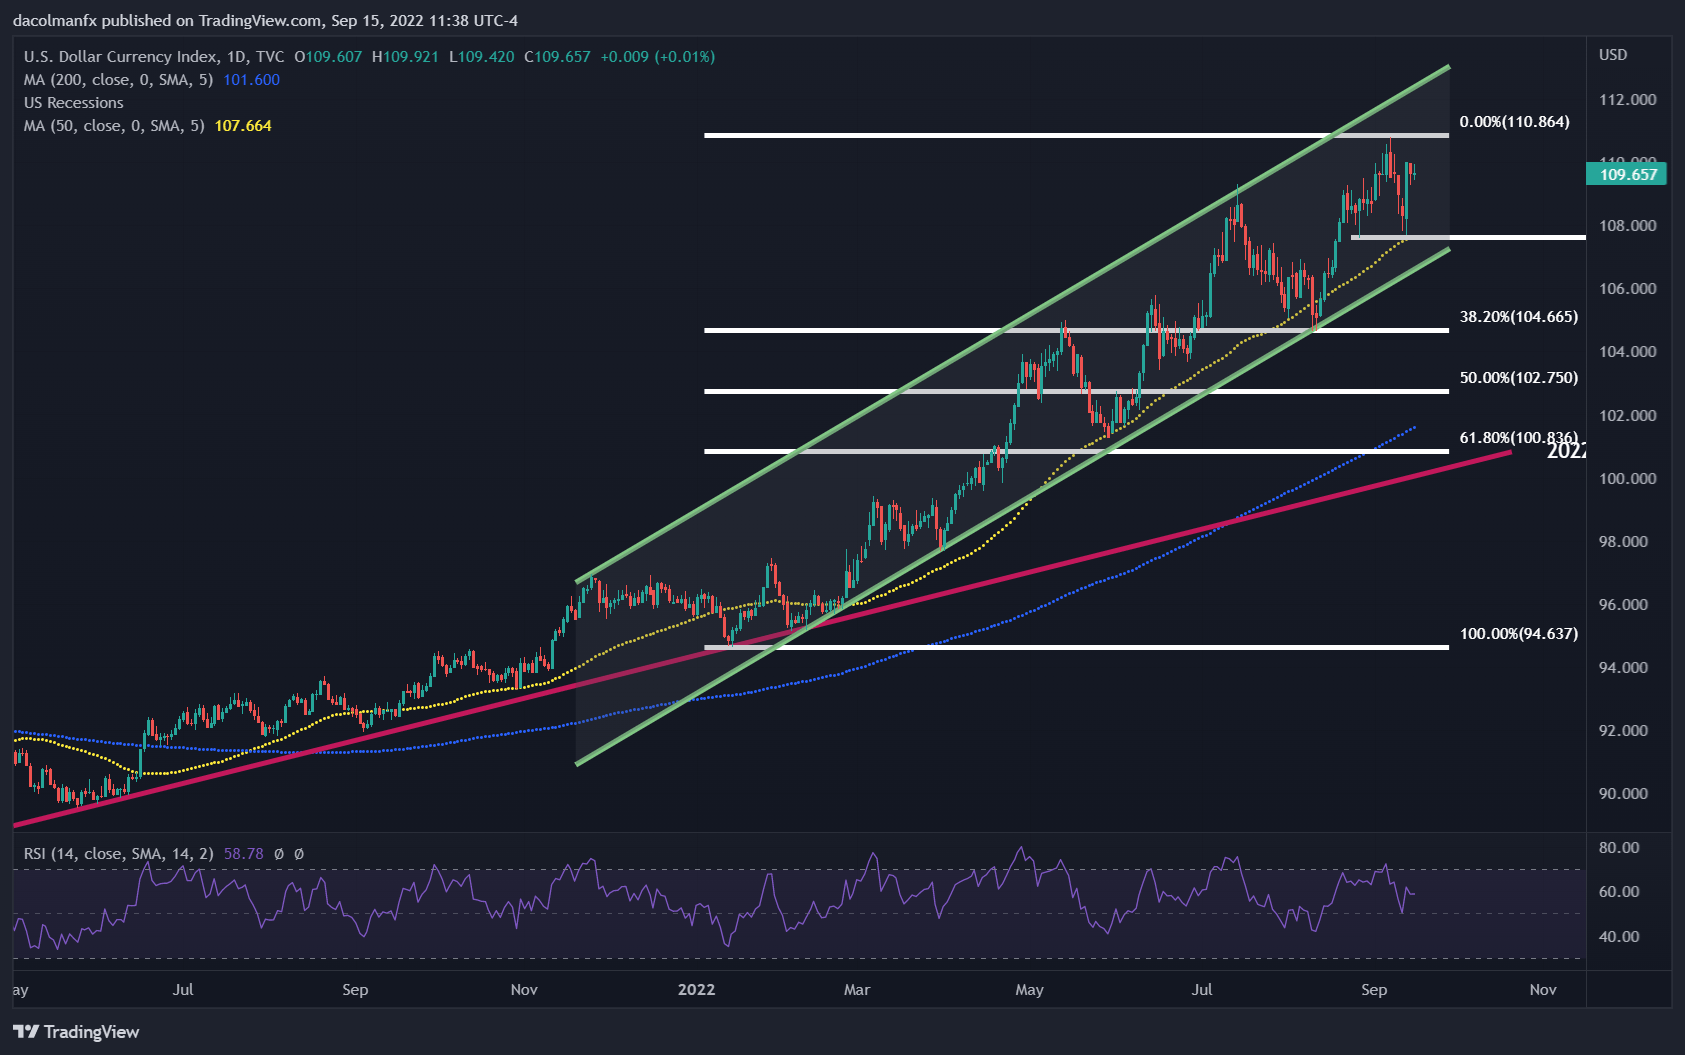The width and height of the screenshot is (1685, 1055).
Task: Click the 200 MA value 101.600
Action: pos(251,80)
